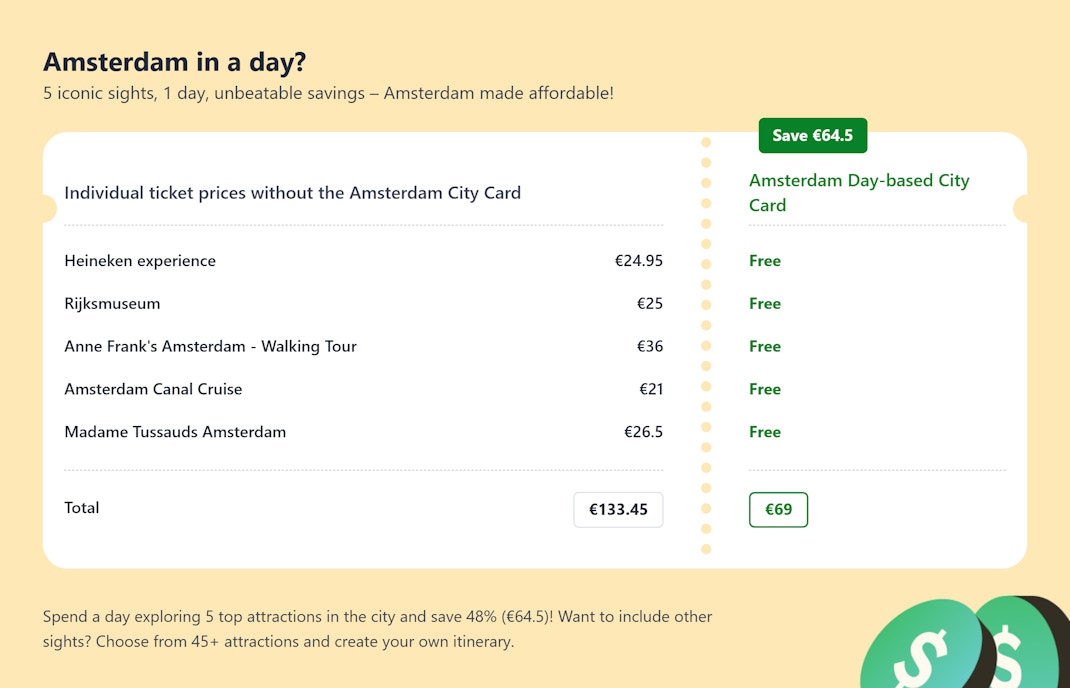Click the €26.5 Madame Tussauds price
Viewport: 1070px width, 688px height.
click(643, 433)
